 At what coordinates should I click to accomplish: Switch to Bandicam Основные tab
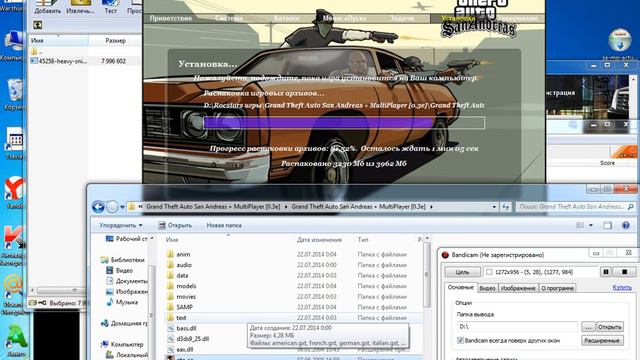point(460,288)
